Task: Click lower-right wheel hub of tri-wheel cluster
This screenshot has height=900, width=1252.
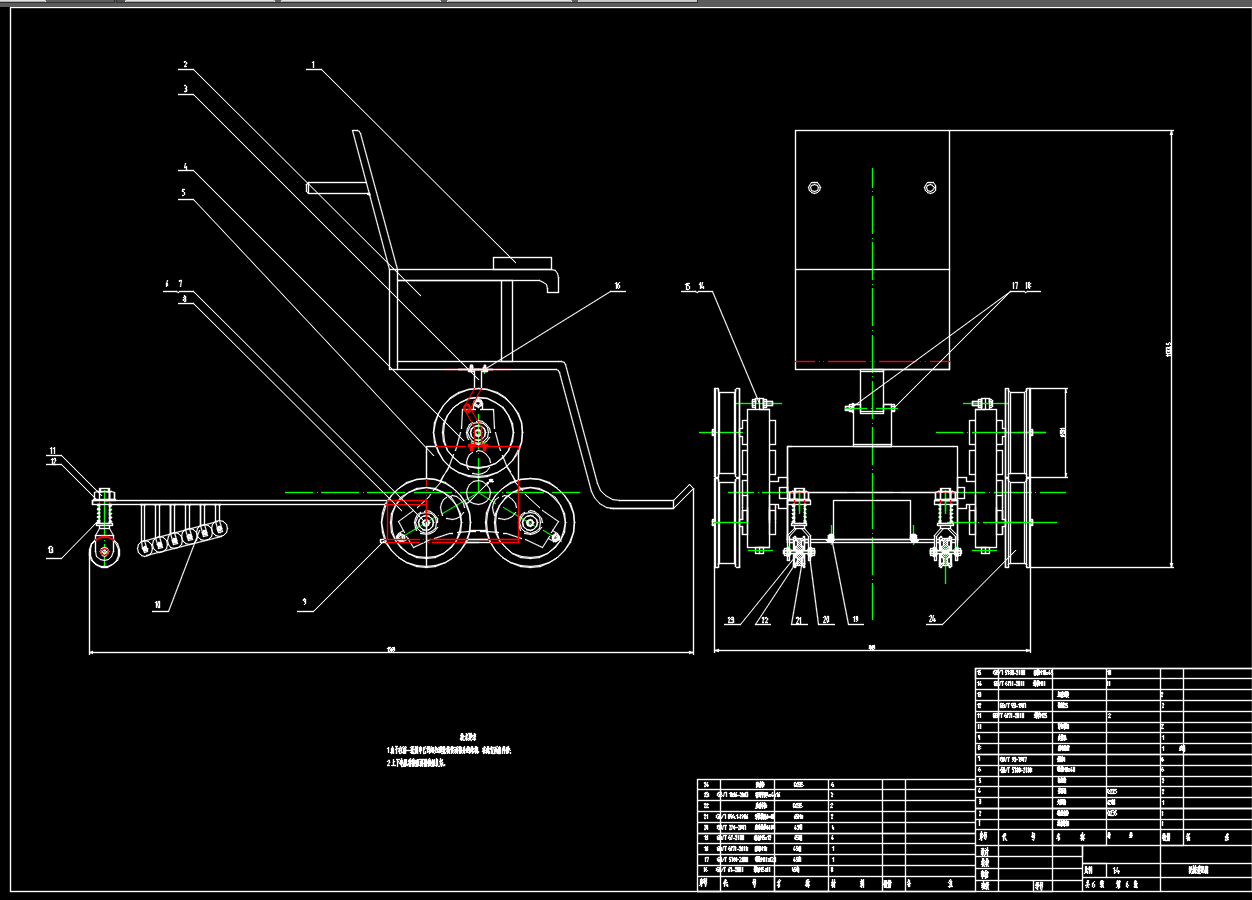Action: click(530, 522)
